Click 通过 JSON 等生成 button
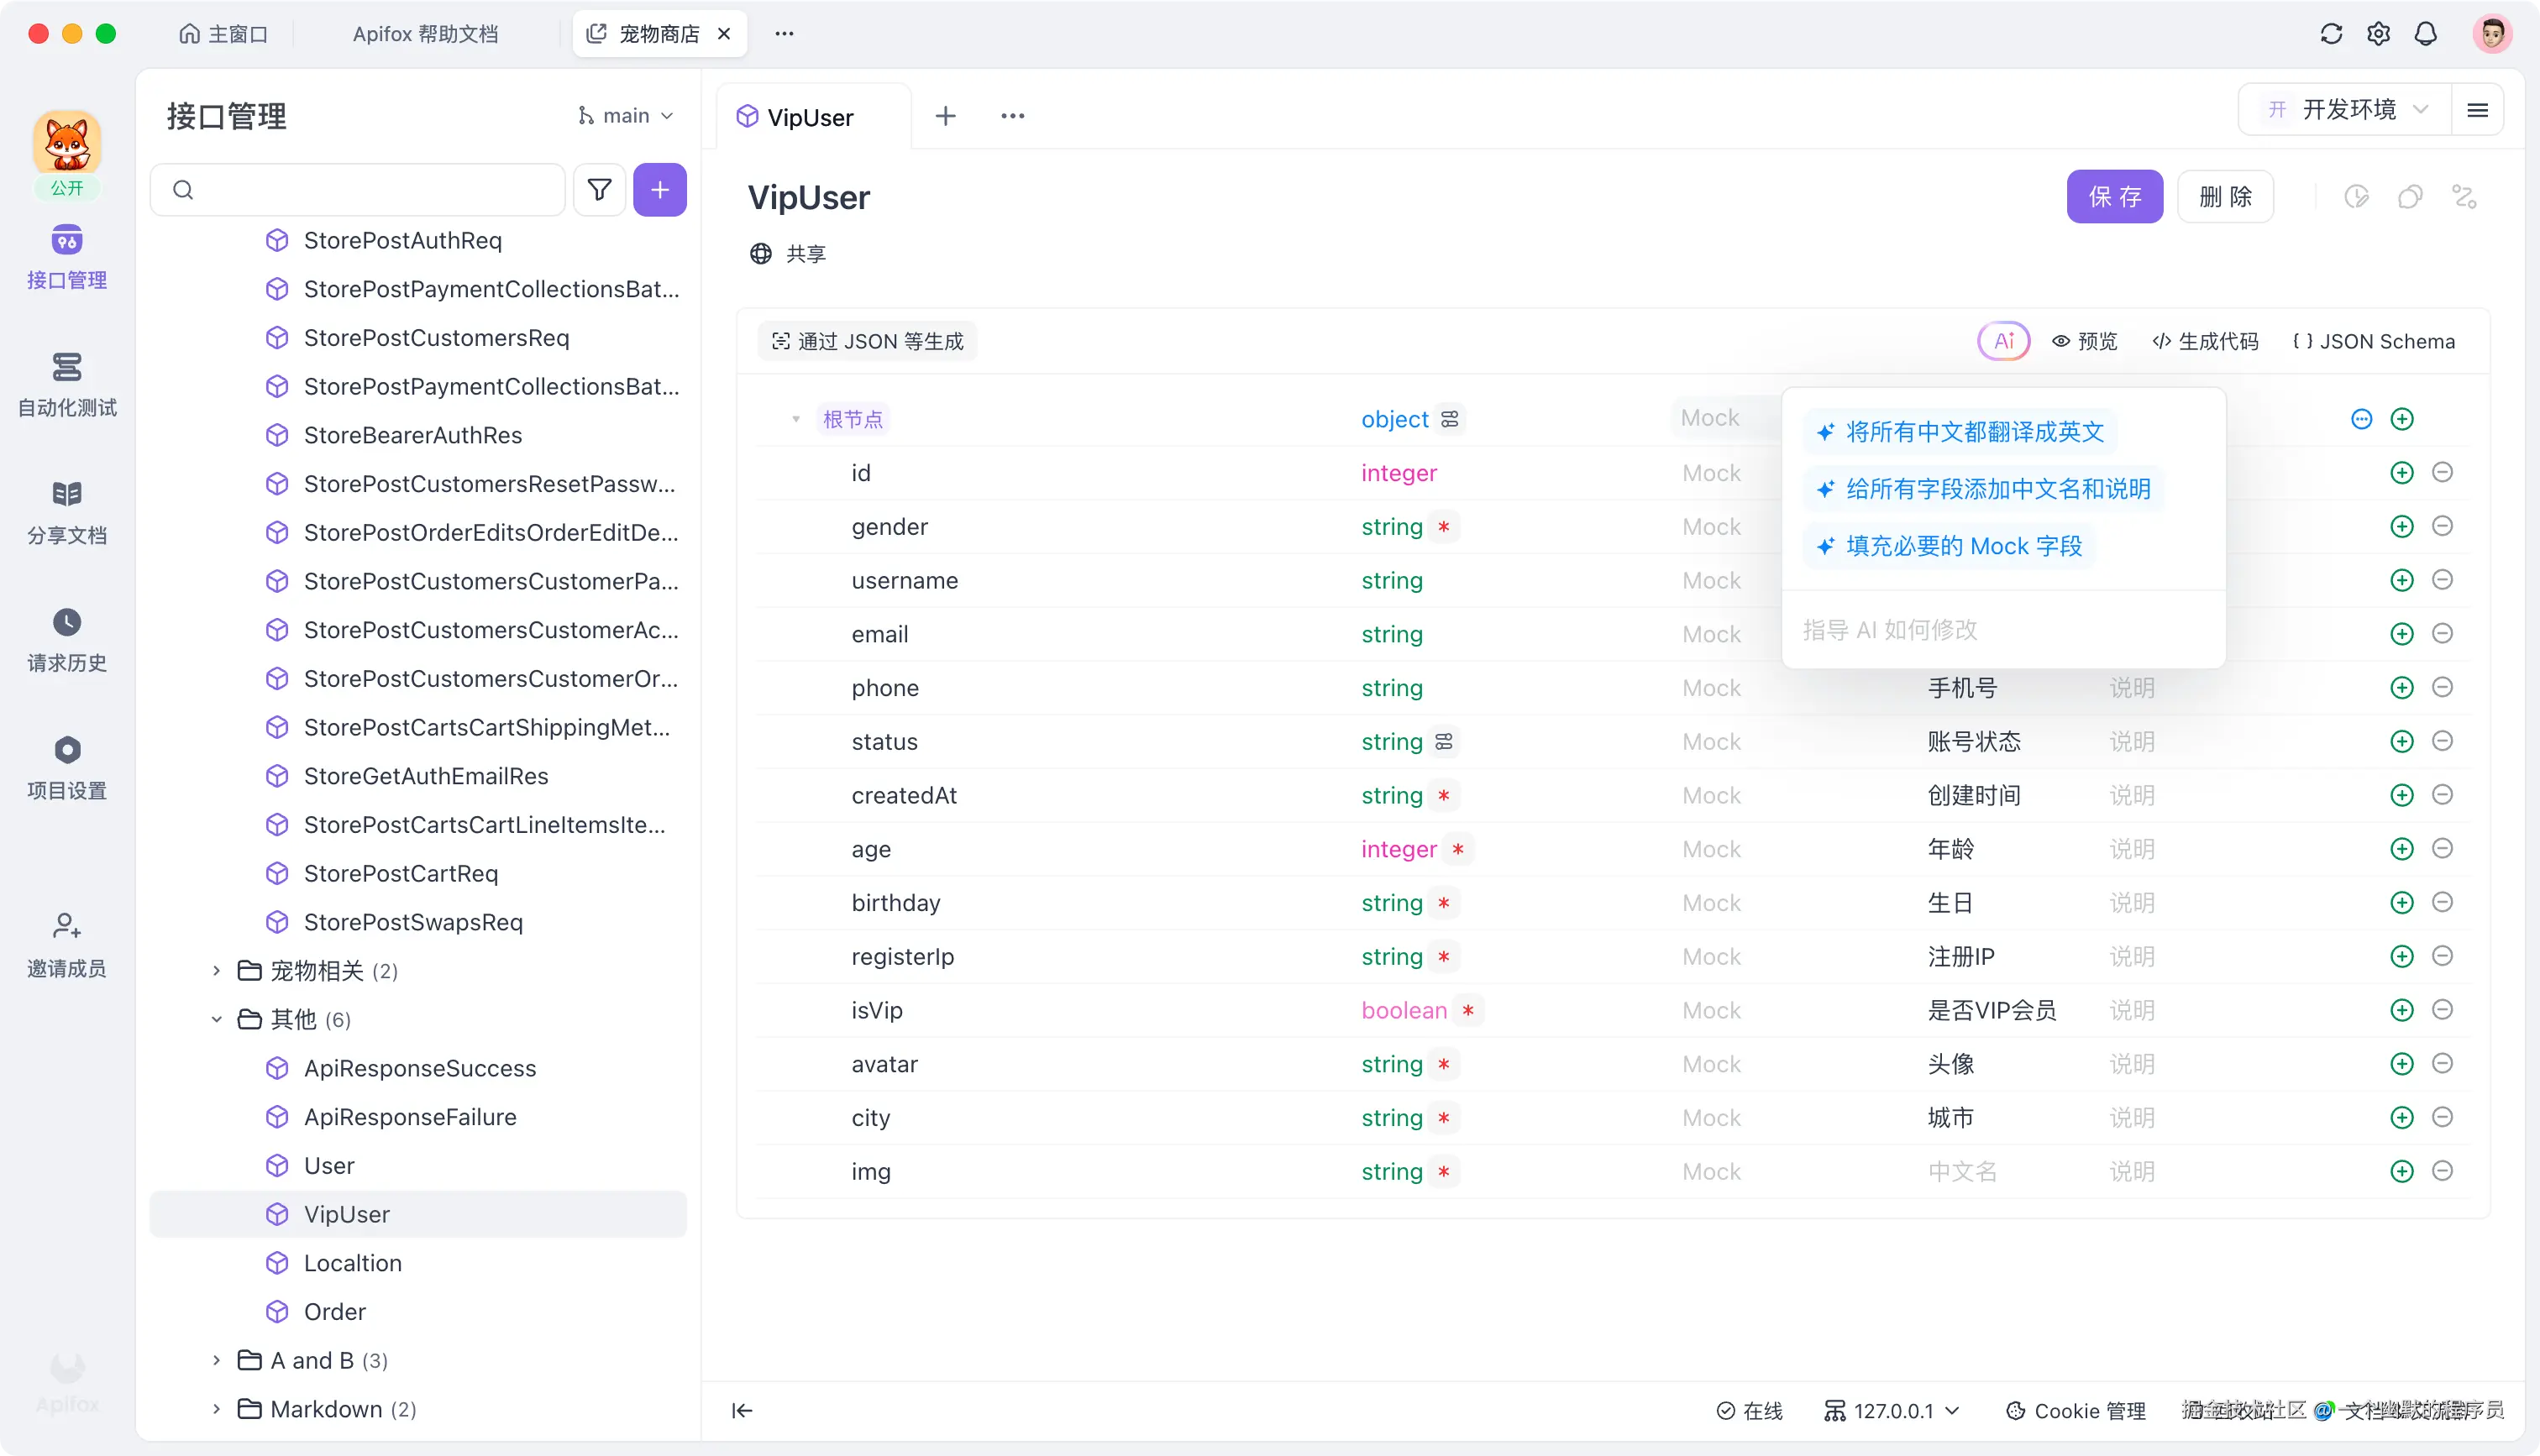This screenshot has height=1456, width=2540. point(867,341)
